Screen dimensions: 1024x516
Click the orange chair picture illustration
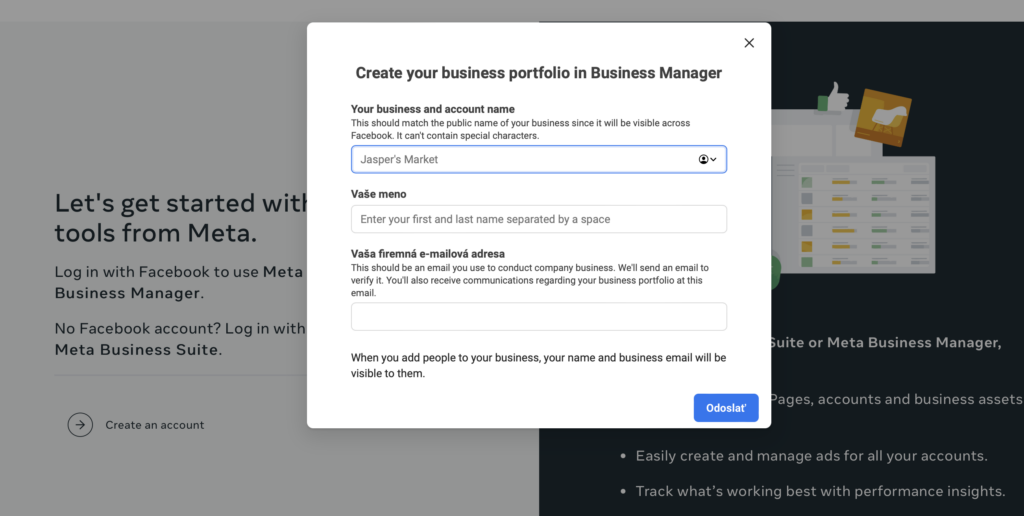click(x=882, y=118)
